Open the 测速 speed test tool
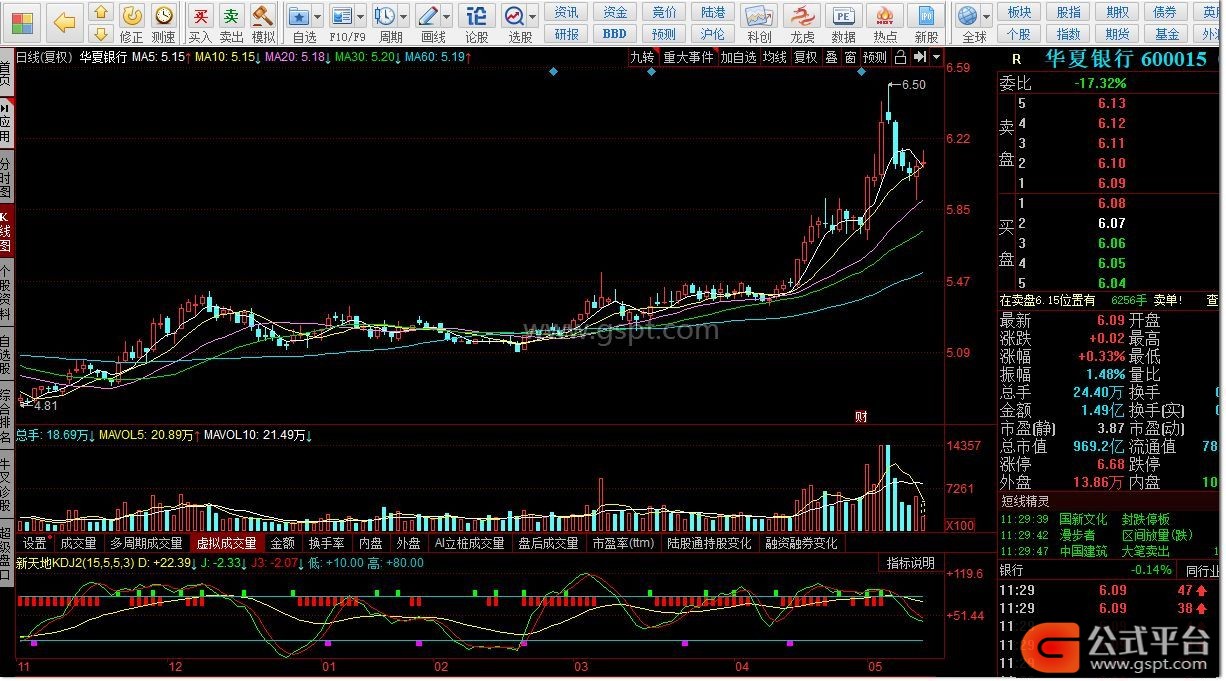Image resolution: width=1226 pixels, height=681 pixels. pyautogui.click(x=163, y=23)
